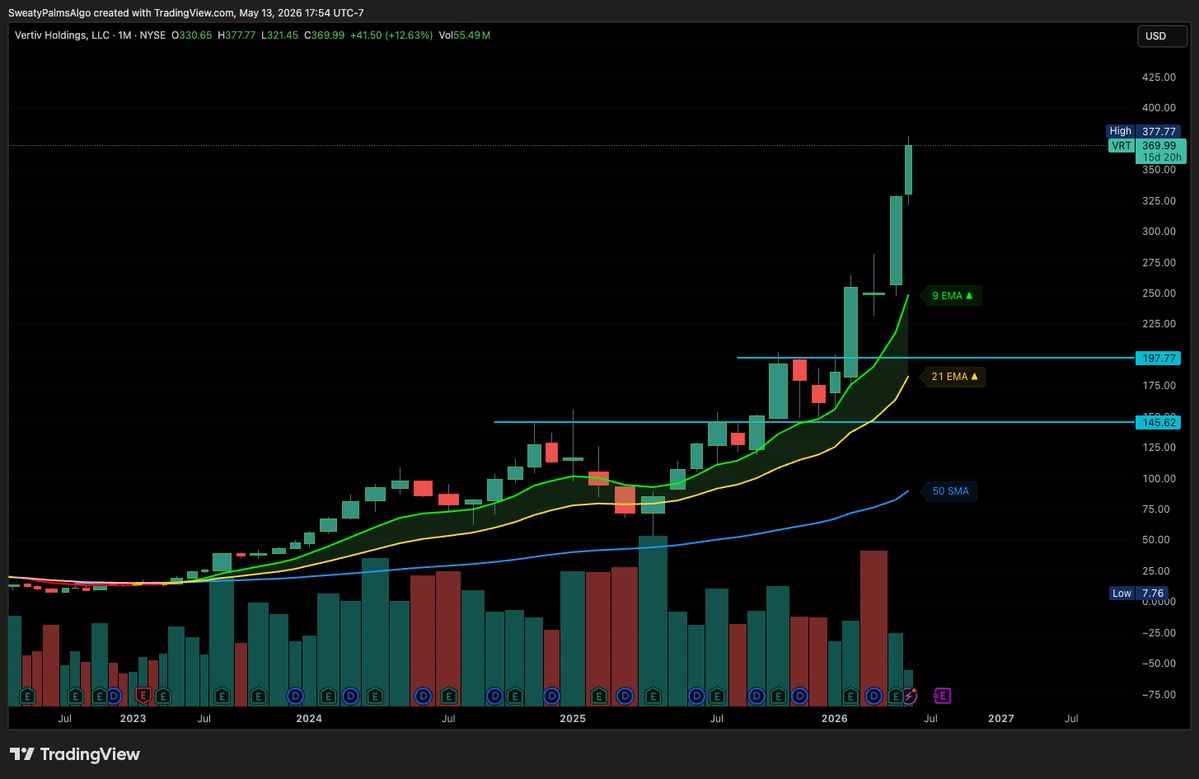Click the high value H377.77 in header
This screenshot has height=779, width=1199.
(x=236, y=35)
